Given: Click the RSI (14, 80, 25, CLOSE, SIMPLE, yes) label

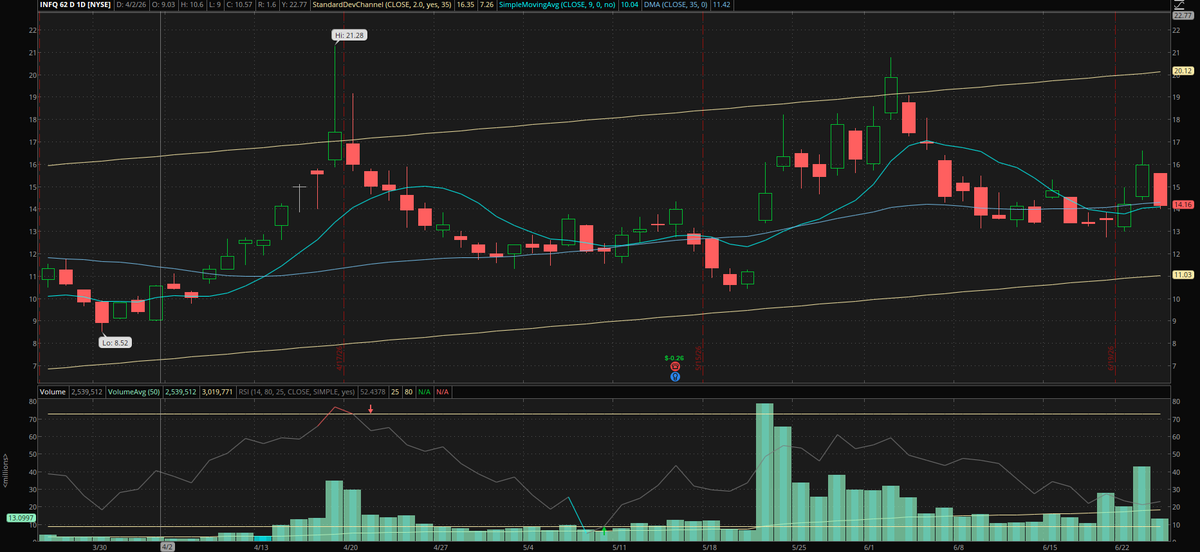Looking at the screenshot, I should tap(297, 392).
